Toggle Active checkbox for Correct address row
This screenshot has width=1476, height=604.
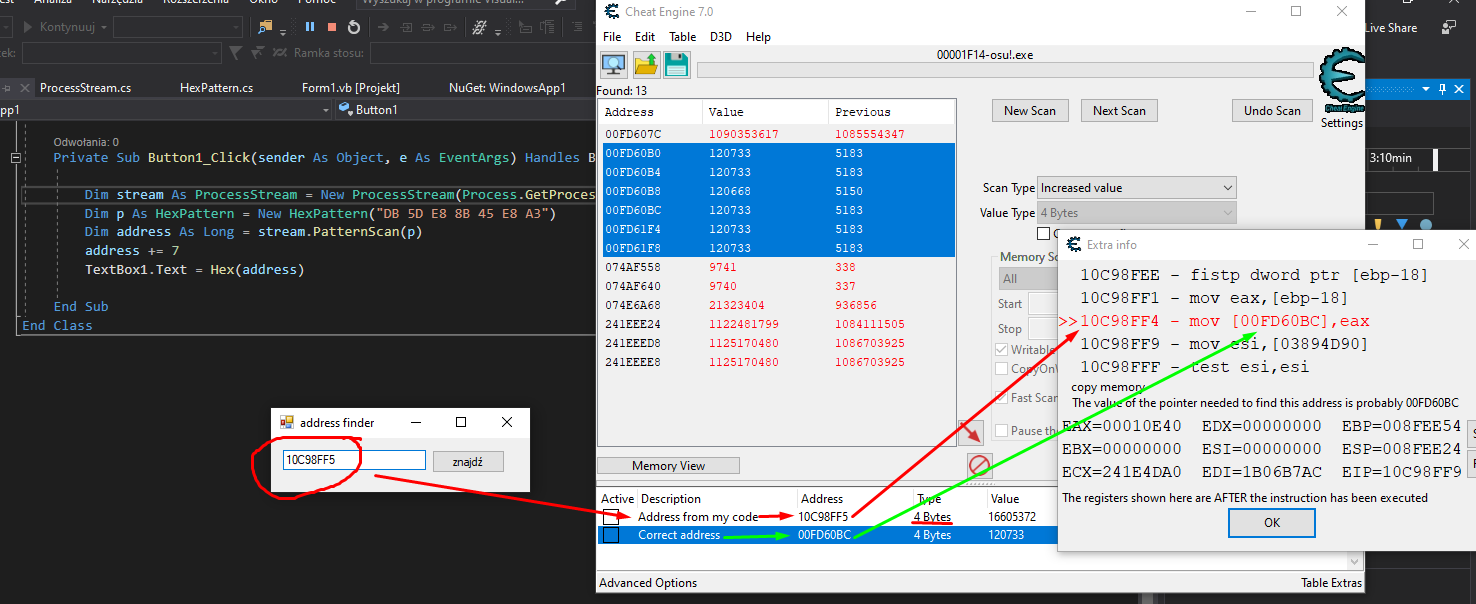click(x=610, y=535)
